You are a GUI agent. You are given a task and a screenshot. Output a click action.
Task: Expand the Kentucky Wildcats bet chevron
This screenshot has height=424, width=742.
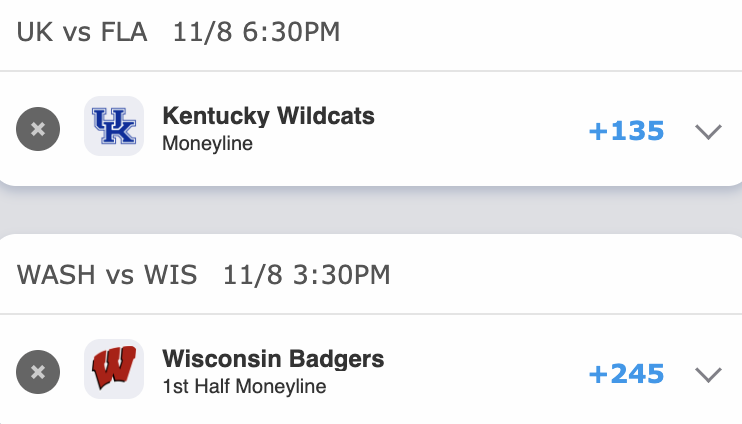[708, 131]
